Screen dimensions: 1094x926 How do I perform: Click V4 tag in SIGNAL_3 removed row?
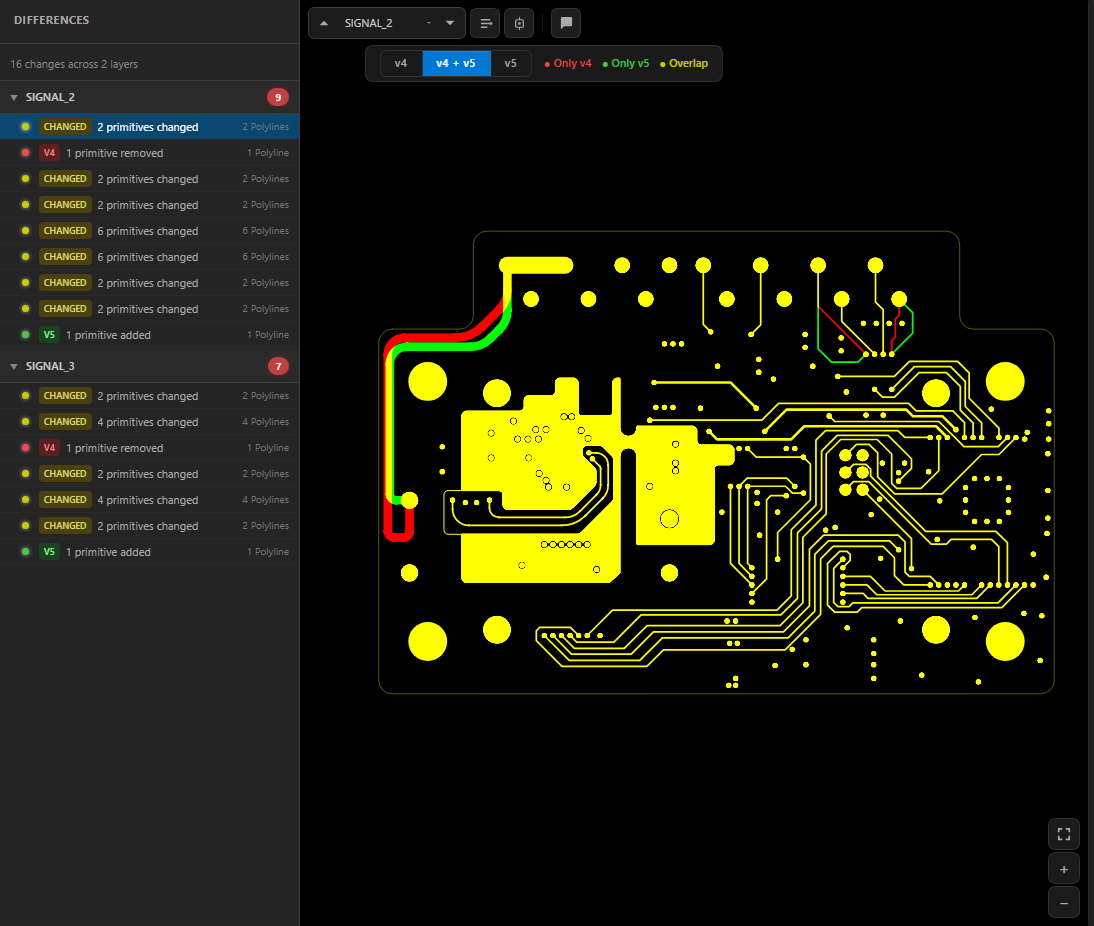(49, 448)
